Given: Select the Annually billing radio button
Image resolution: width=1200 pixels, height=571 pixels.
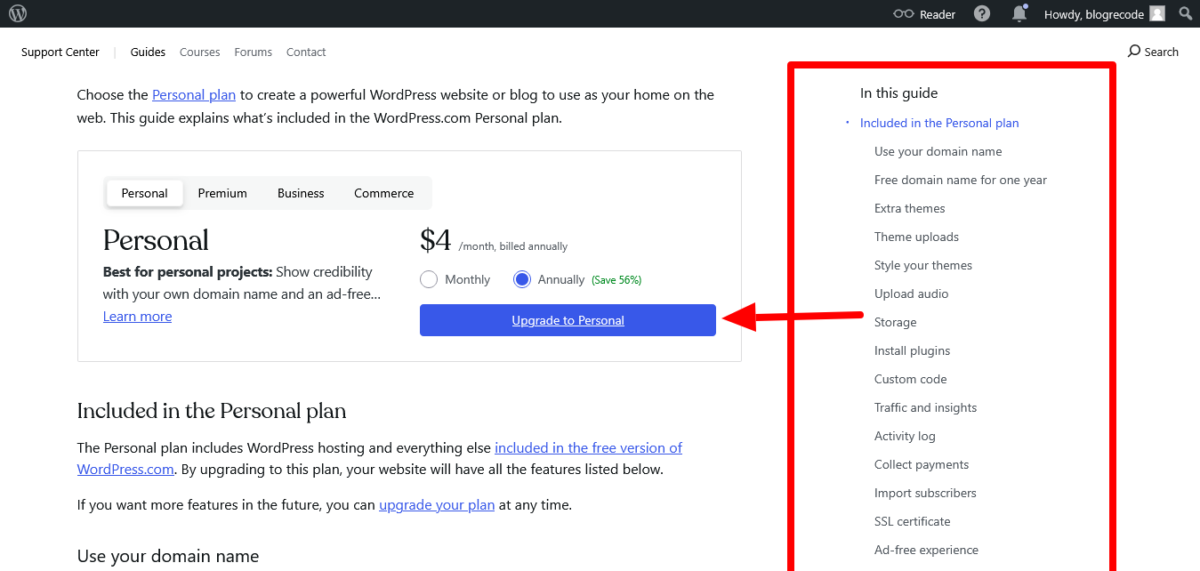Looking at the screenshot, I should point(522,280).
